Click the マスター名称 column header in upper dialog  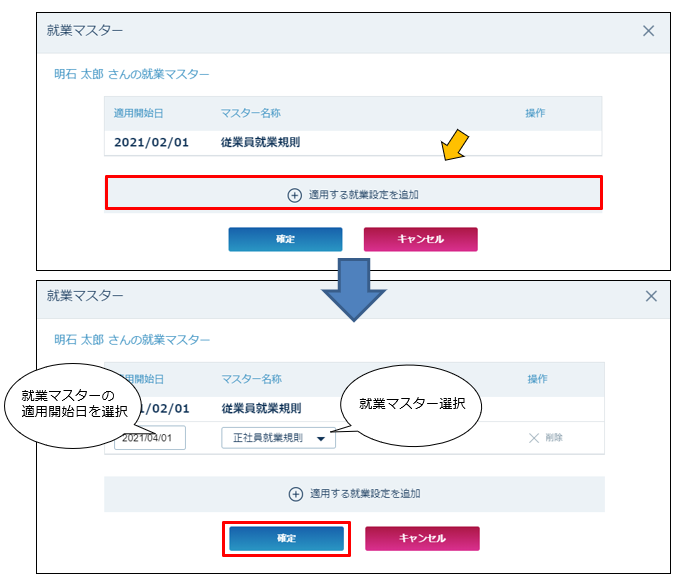point(251,113)
